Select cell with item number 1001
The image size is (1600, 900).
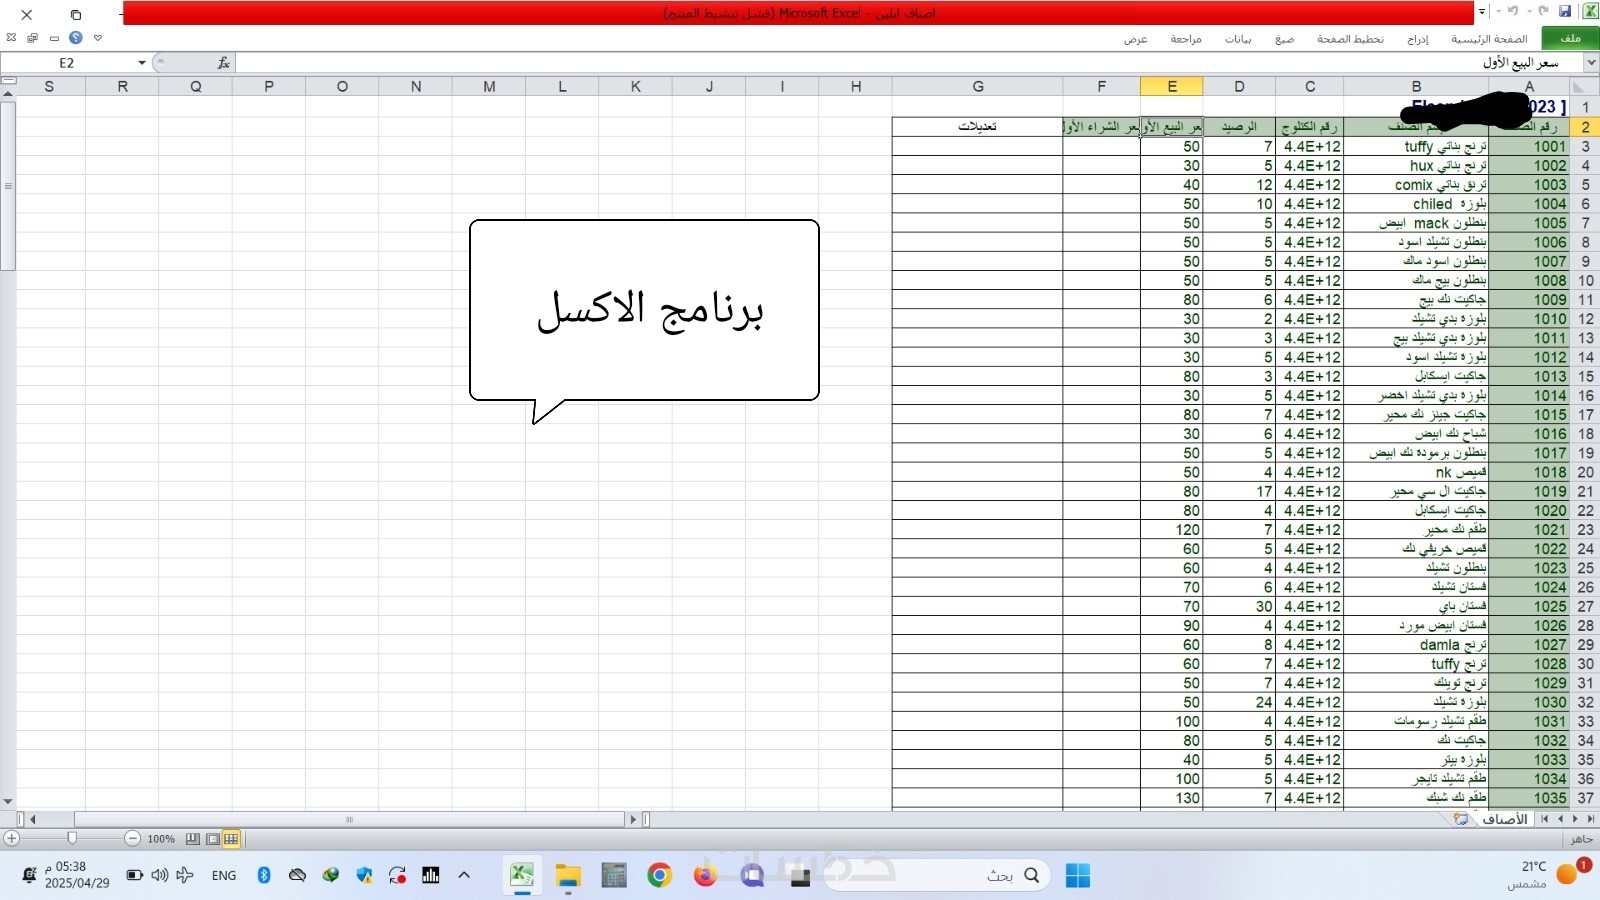pos(1530,146)
